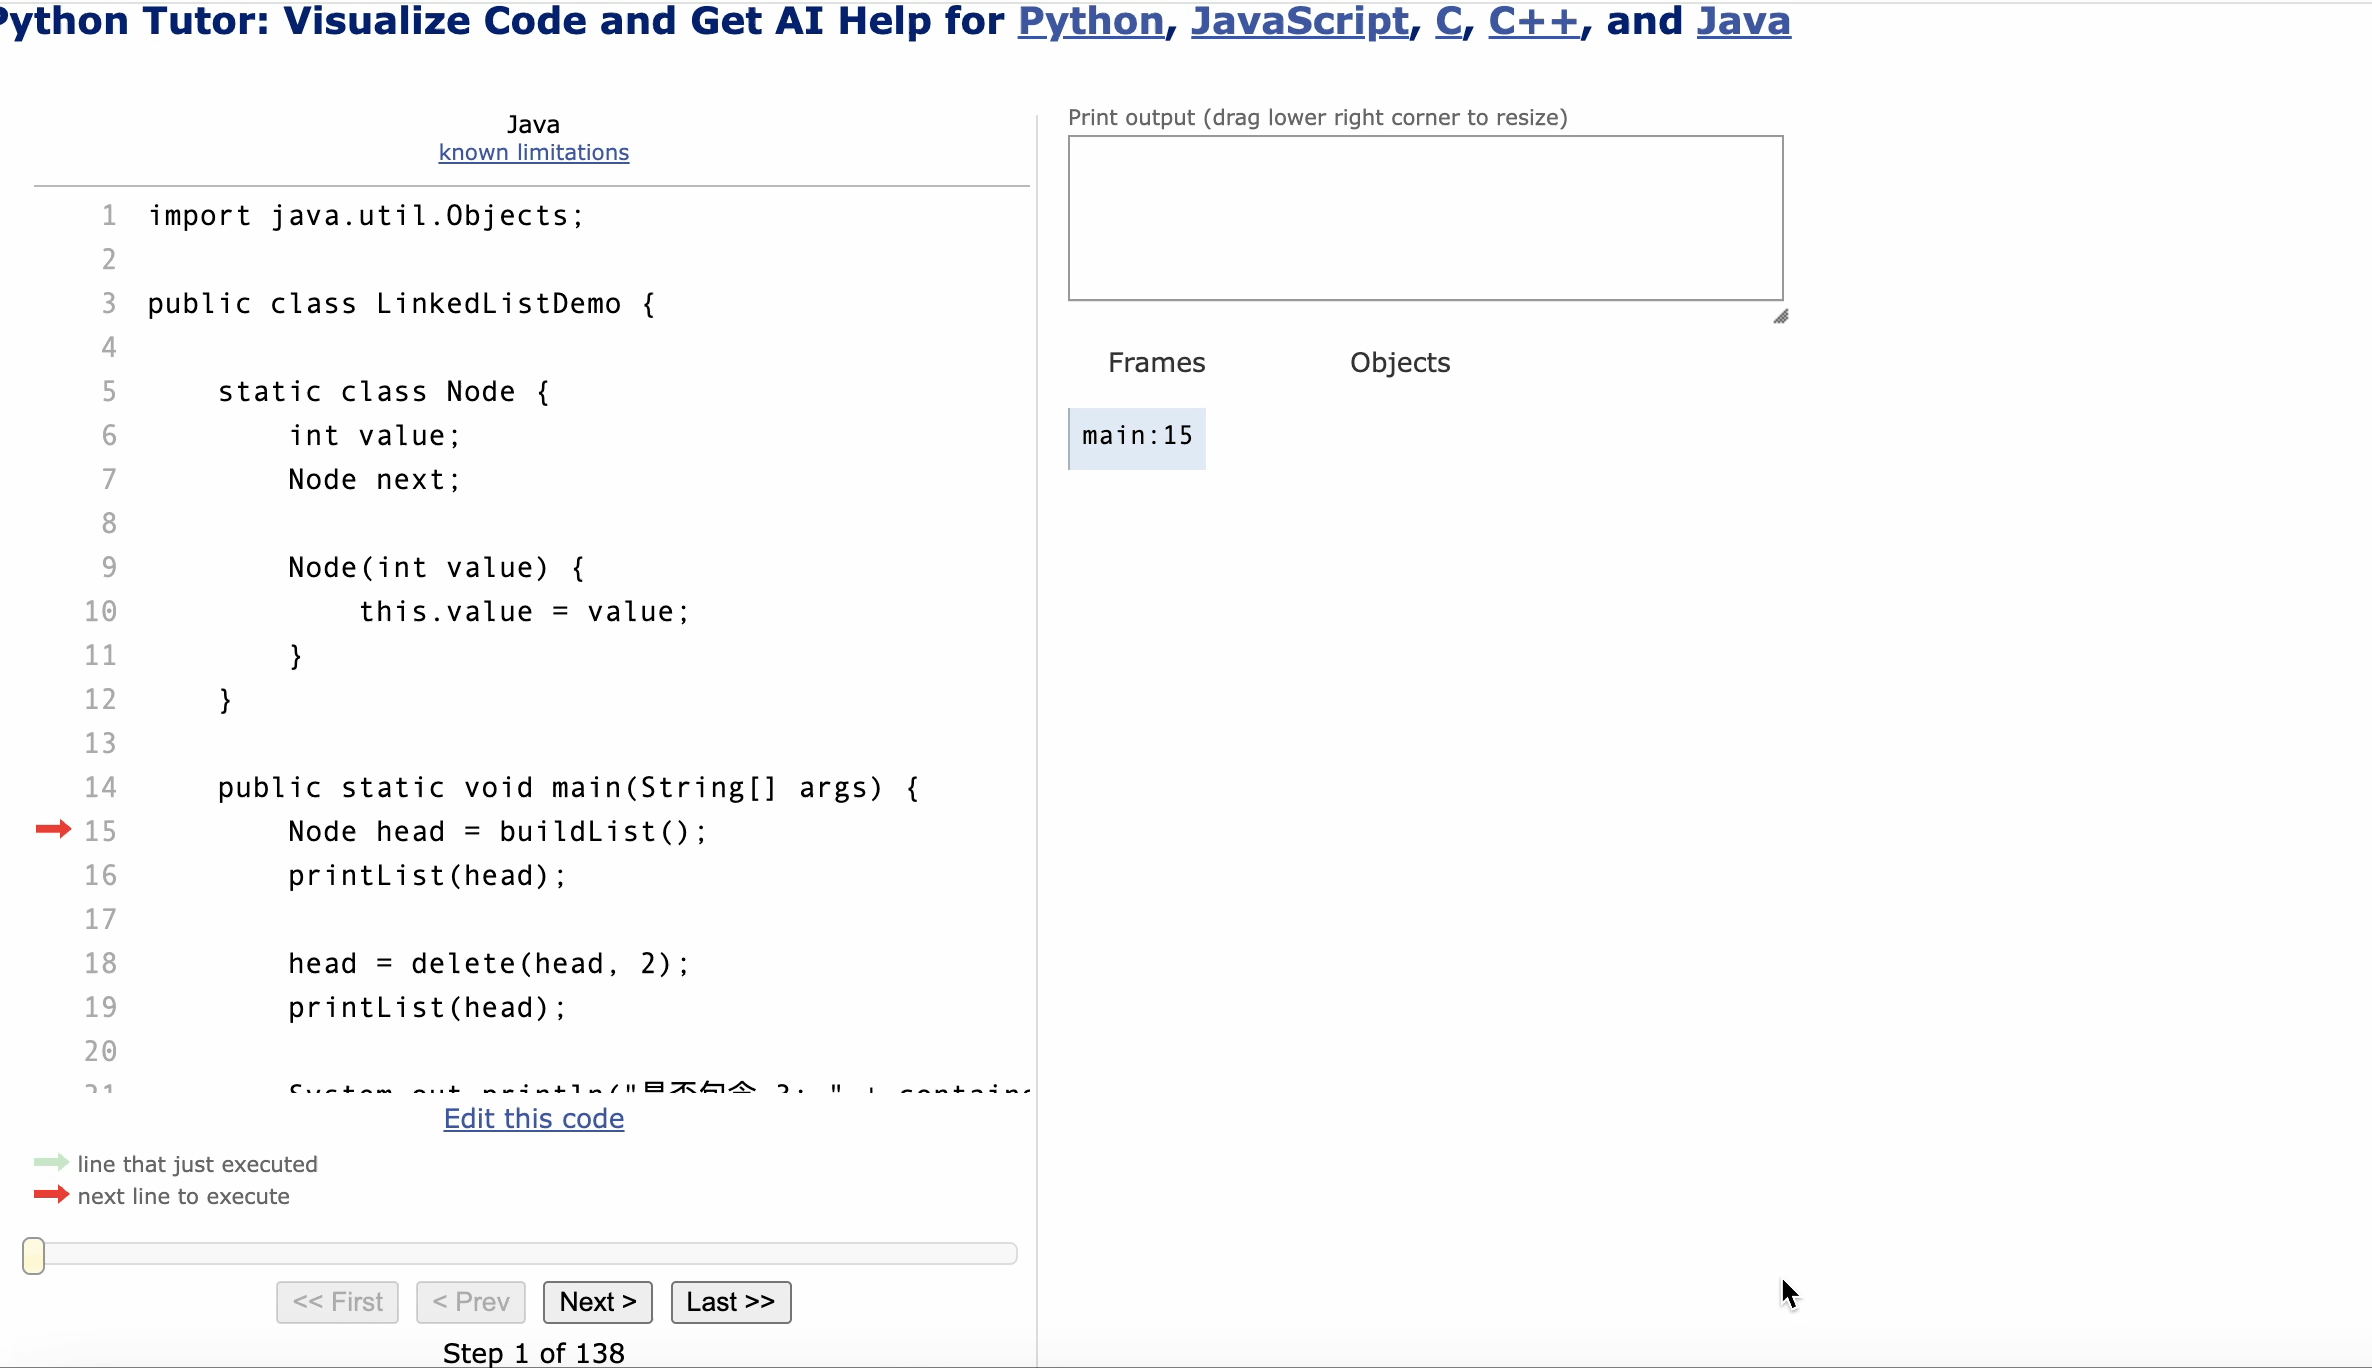Open the Python link in the header
Image resolution: width=2372 pixels, height=1368 pixels.
[1090, 21]
